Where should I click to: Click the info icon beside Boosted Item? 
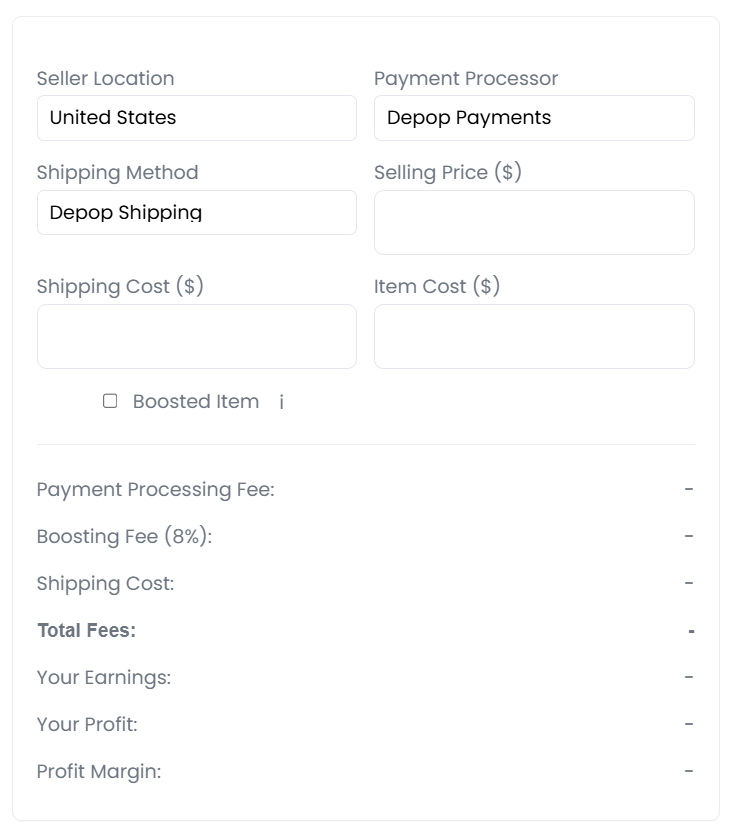click(282, 402)
